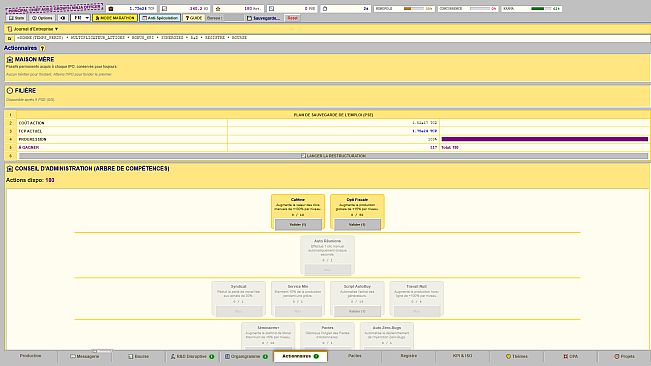Switch to the Messagerie tab
651x366 pixels.
click(x=85, y=356)
